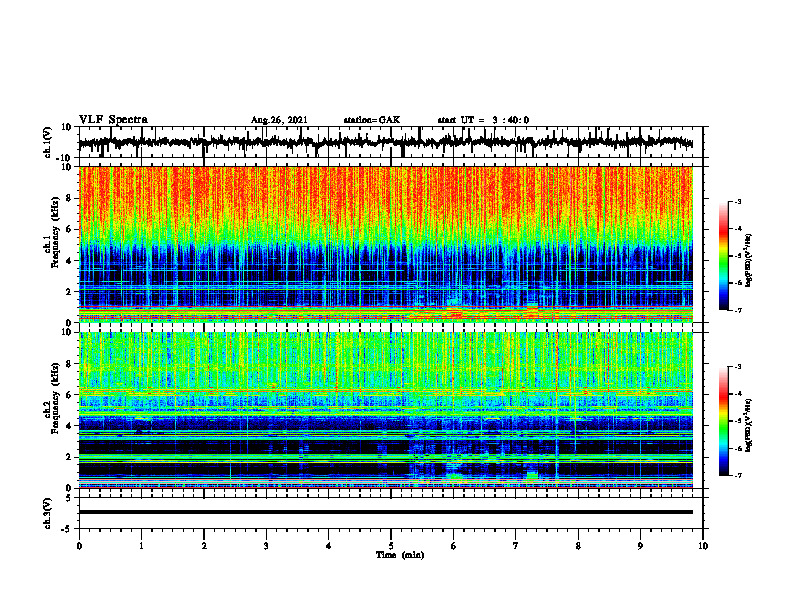Click time-axis tick label "6" at bottom
The height and width of the screenshot is (612, 792).
click(454, 546)
